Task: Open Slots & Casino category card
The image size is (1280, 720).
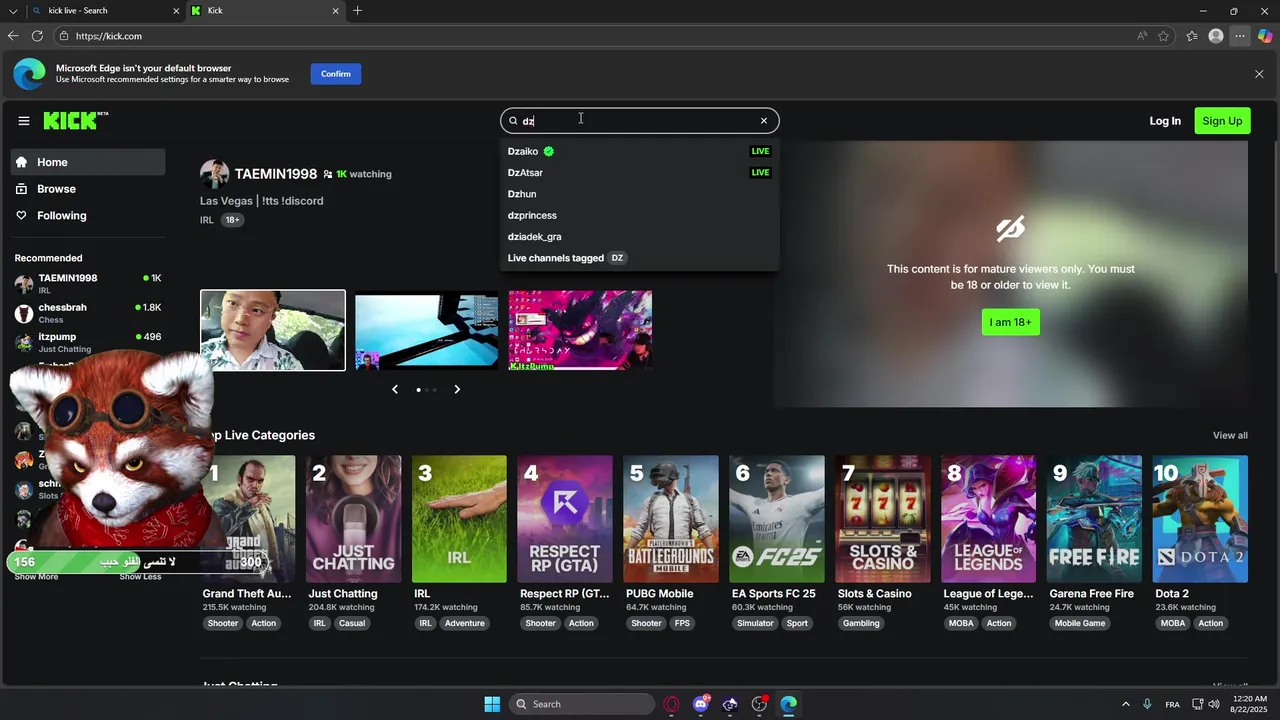Action: click(883, 519)
